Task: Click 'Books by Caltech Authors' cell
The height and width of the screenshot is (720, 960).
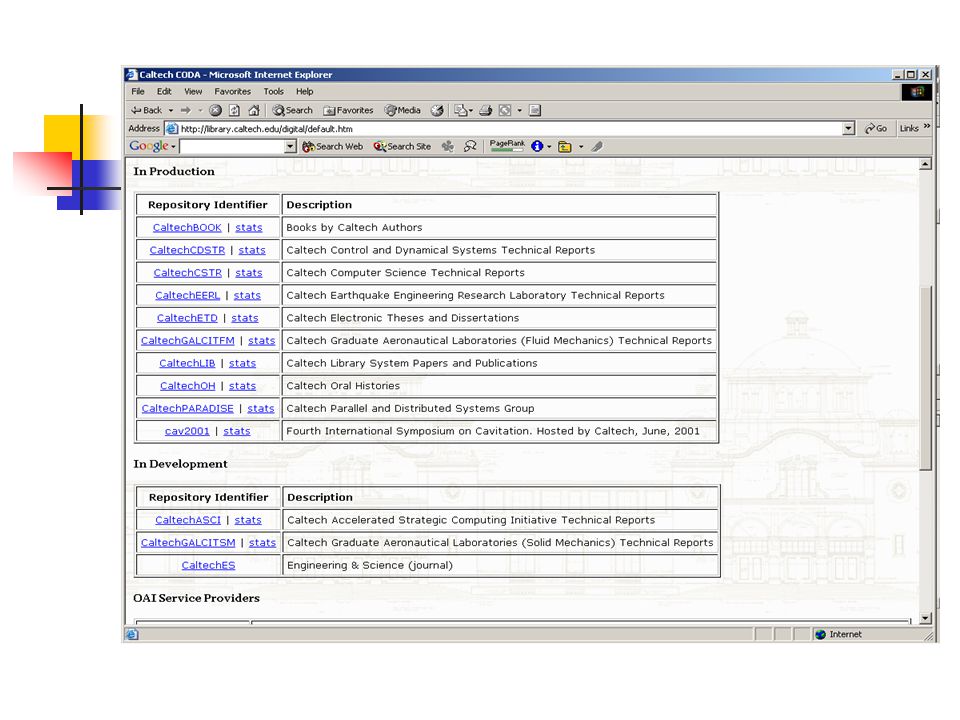Action: [499, 227]
